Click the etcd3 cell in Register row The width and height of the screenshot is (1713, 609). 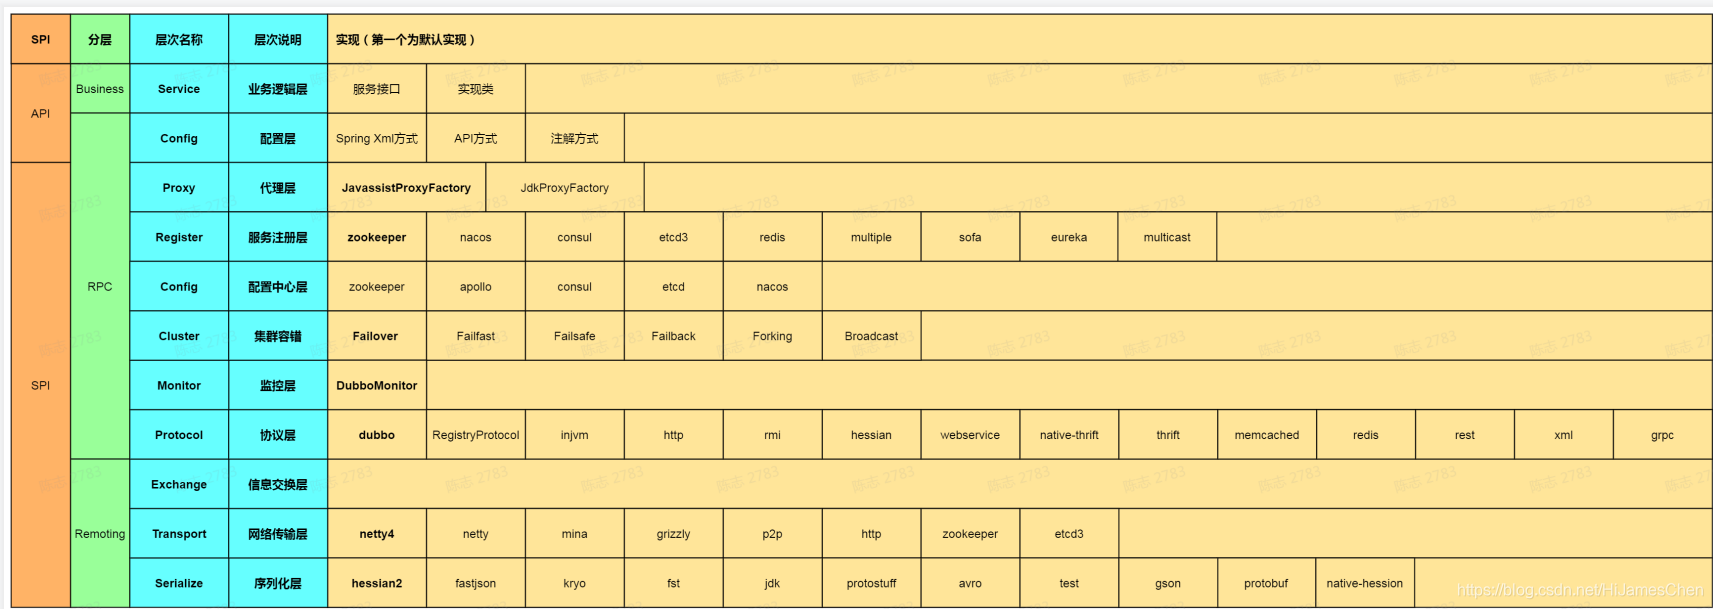(x=674, y=238)
